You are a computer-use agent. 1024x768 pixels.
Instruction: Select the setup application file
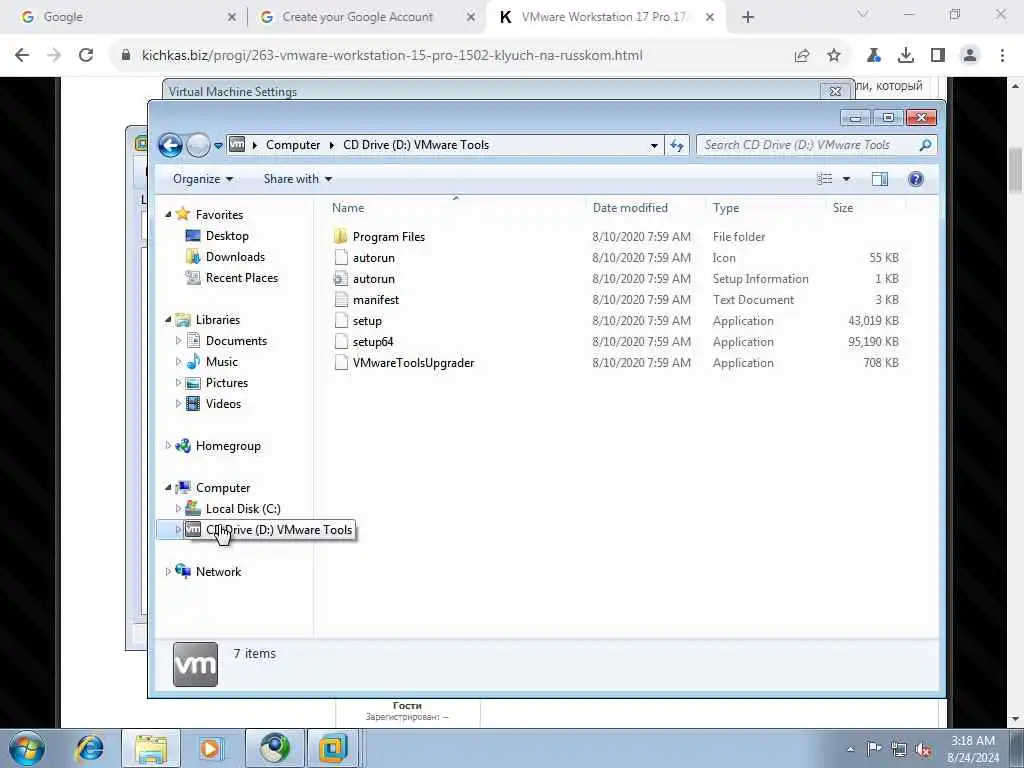click(367, 321)
